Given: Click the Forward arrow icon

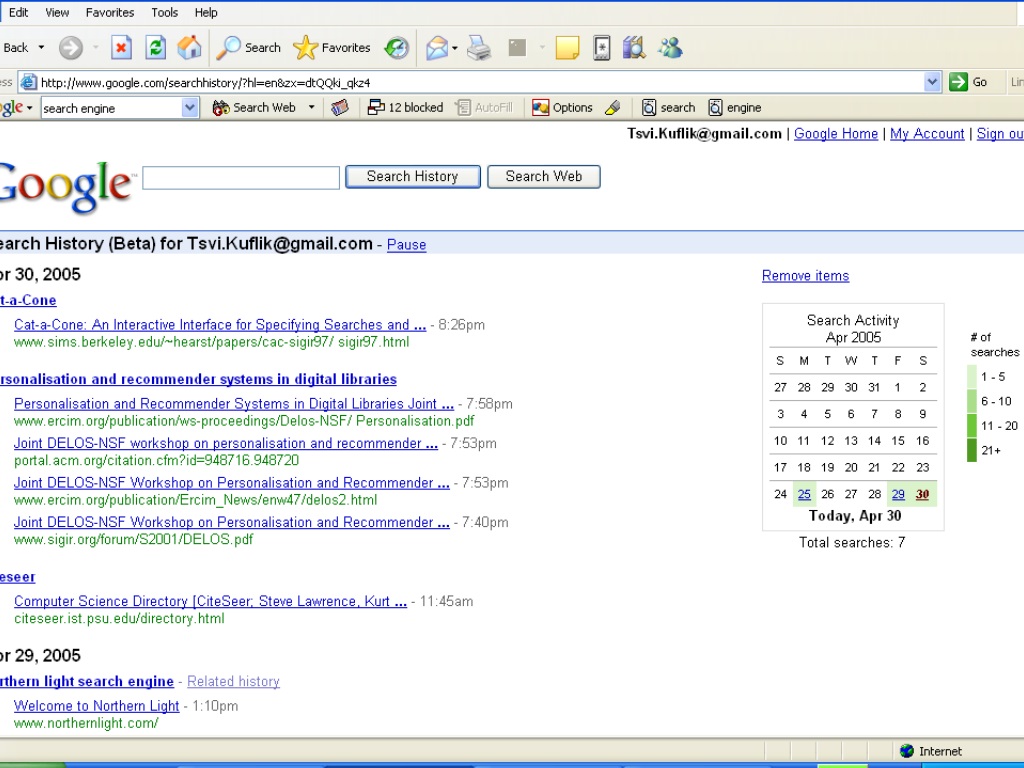Looking at the screenshot, I should (71, 48).
